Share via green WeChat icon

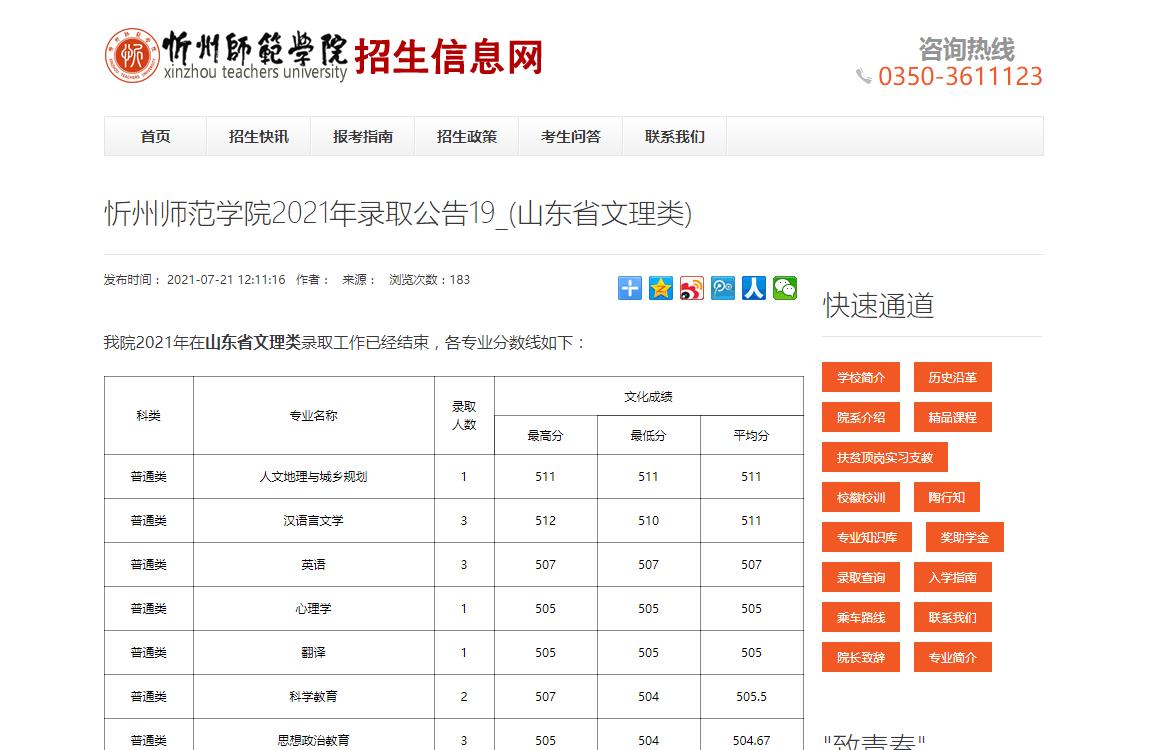[785, 288]
